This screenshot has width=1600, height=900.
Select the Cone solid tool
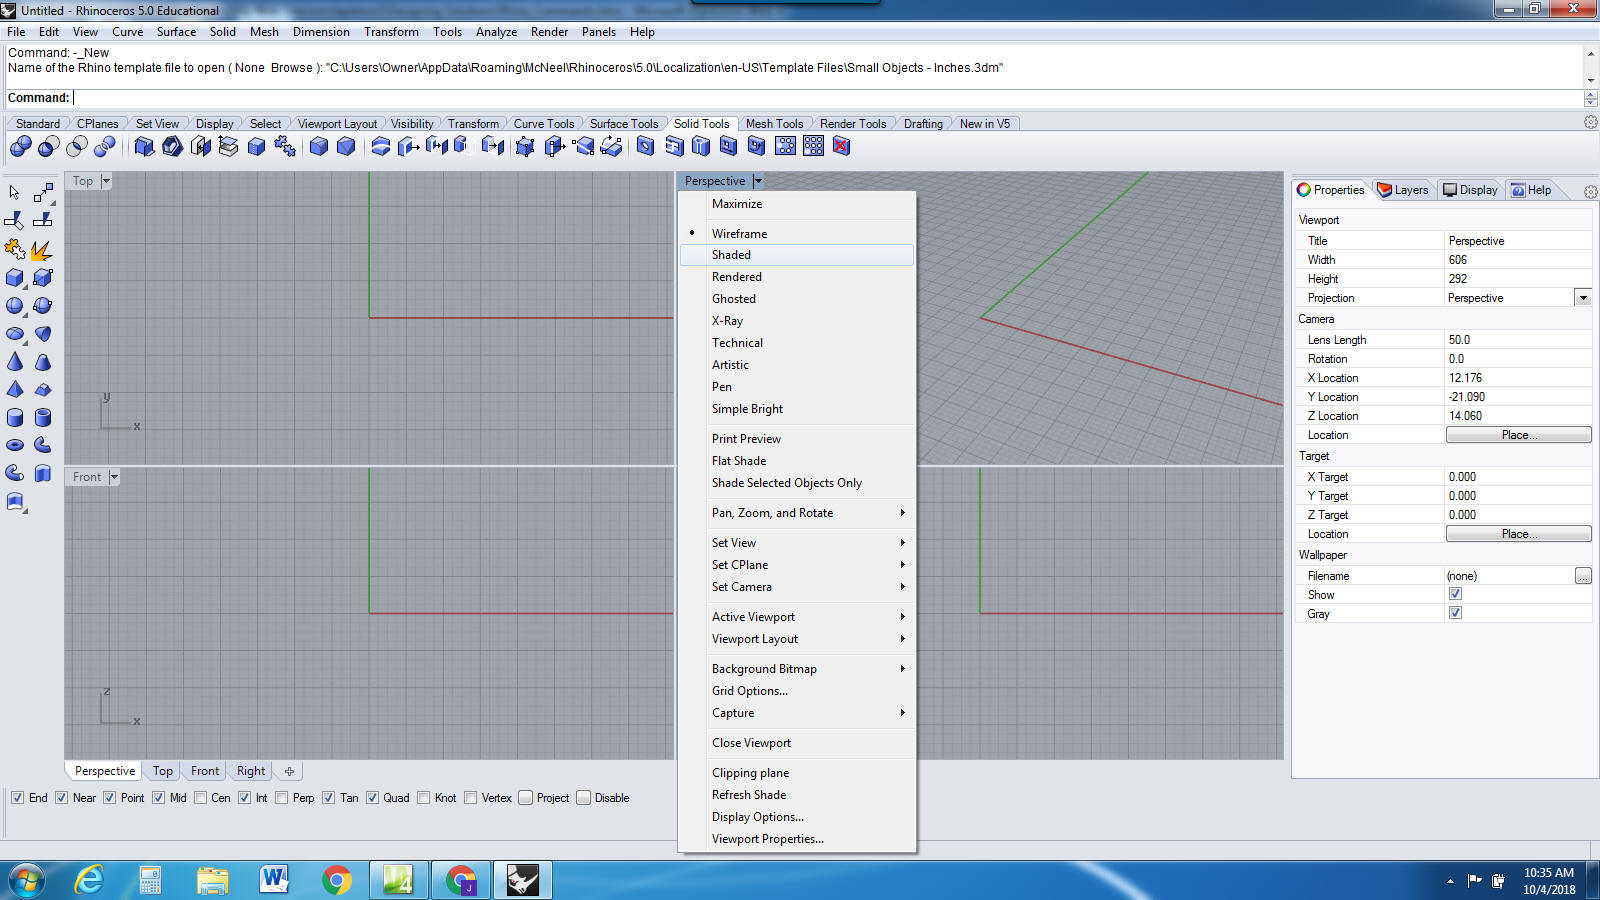15,362
